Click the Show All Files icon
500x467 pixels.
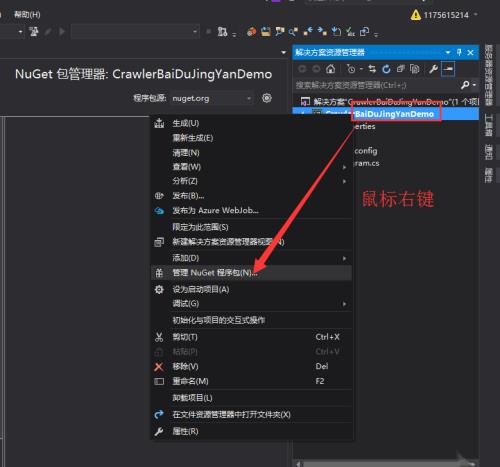(414, 69)
